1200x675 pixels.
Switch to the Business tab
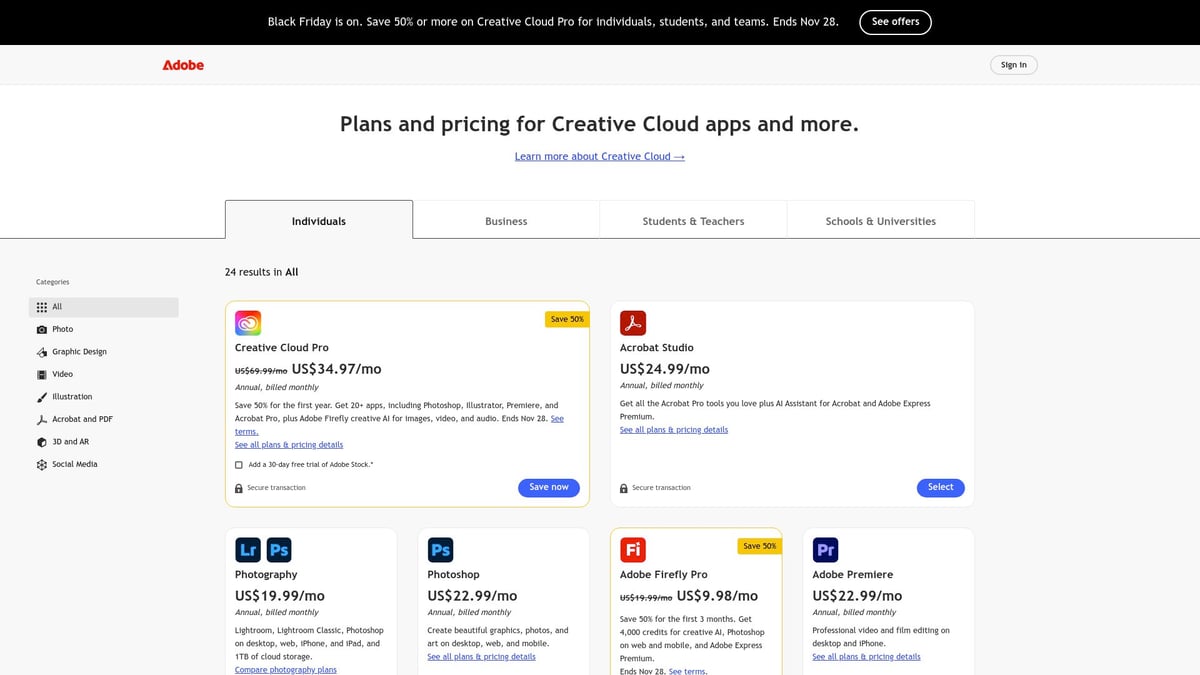[506, 220]
